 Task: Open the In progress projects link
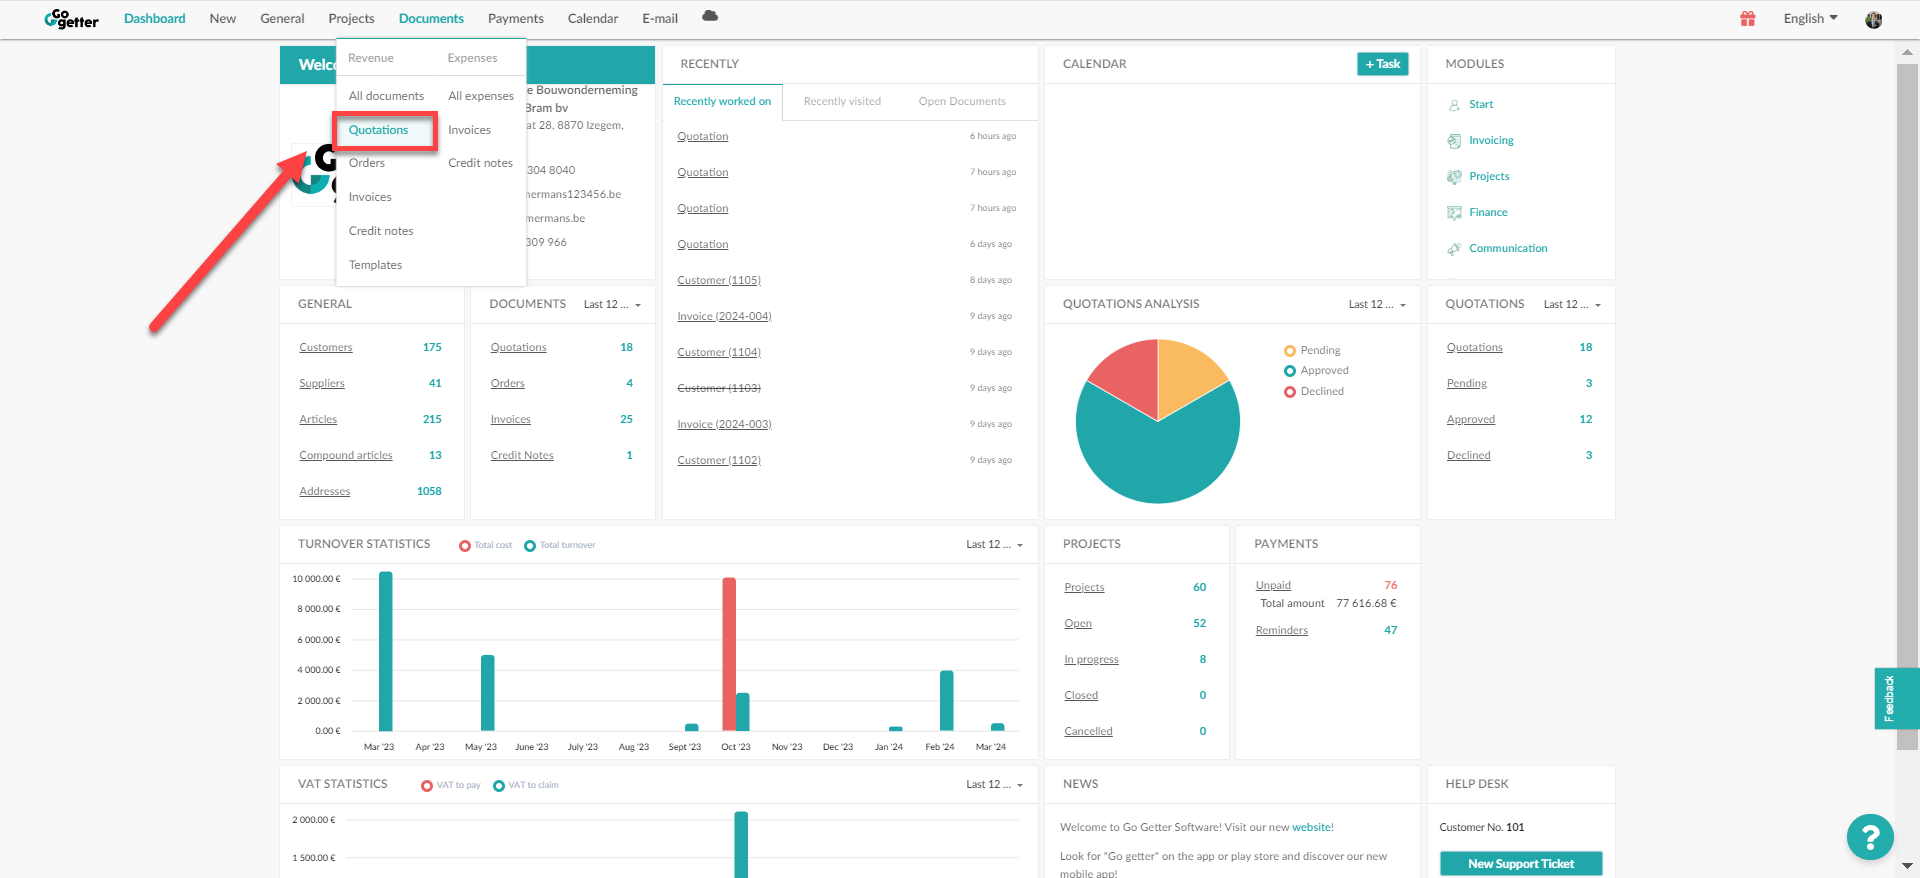[x=1091, y=659]
